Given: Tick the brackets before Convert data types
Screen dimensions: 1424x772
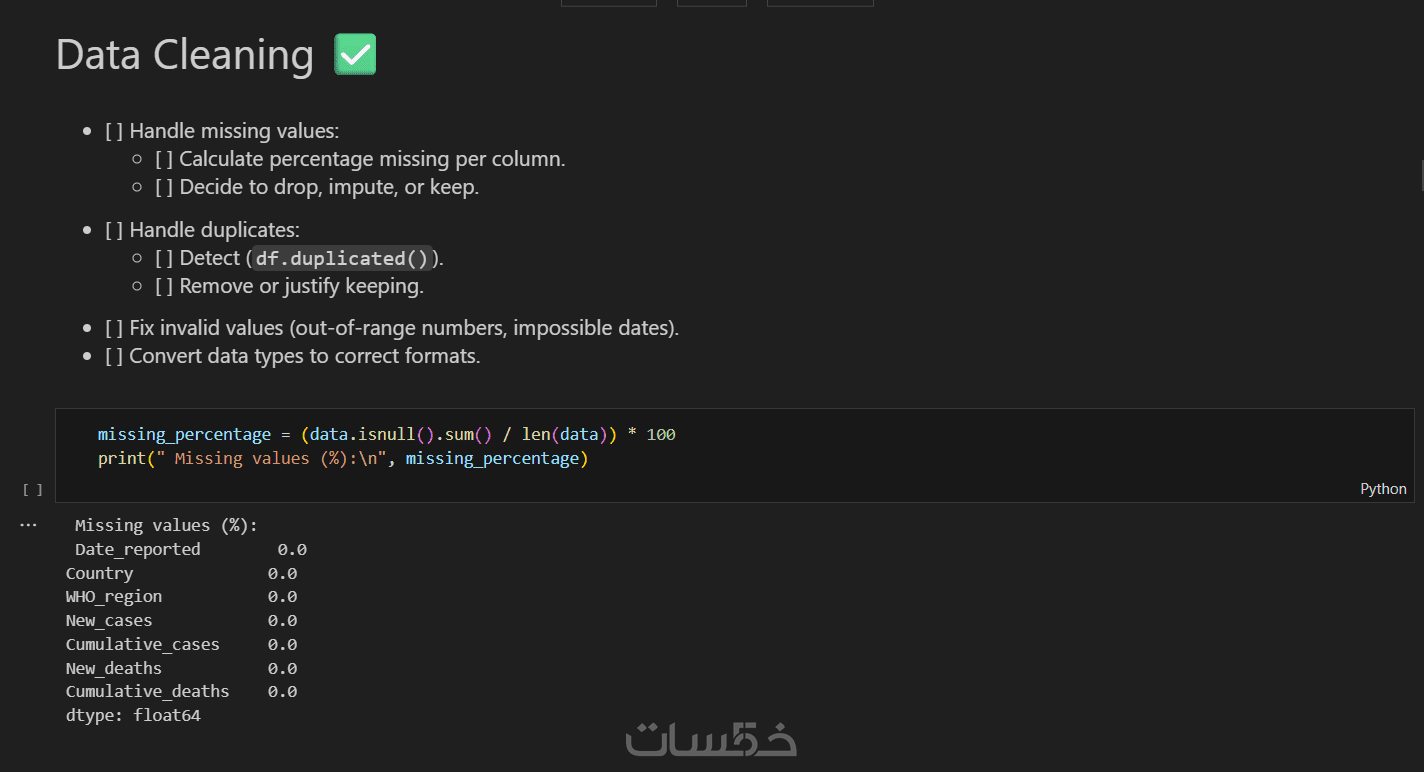Looking at the screenshot, I should [114, 356].
